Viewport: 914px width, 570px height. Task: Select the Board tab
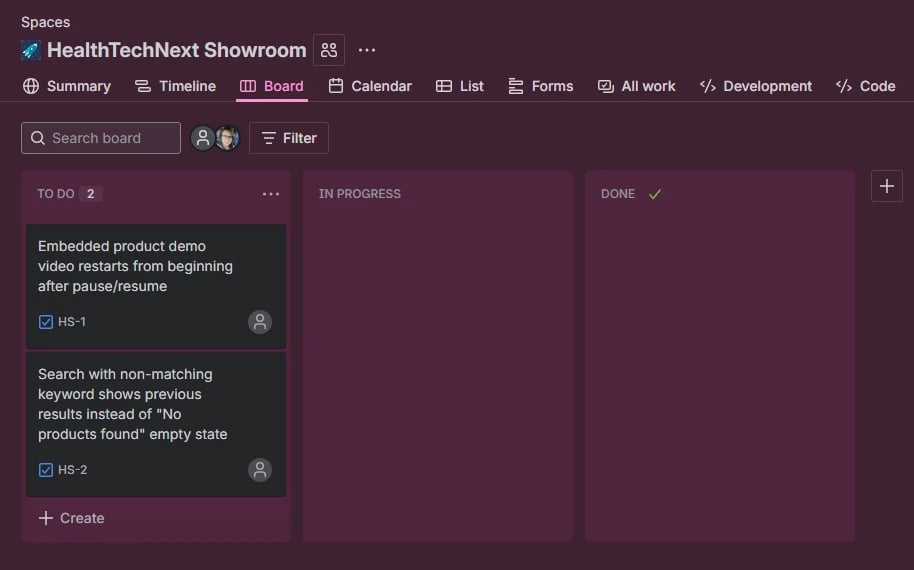click(x=272, y=86)
